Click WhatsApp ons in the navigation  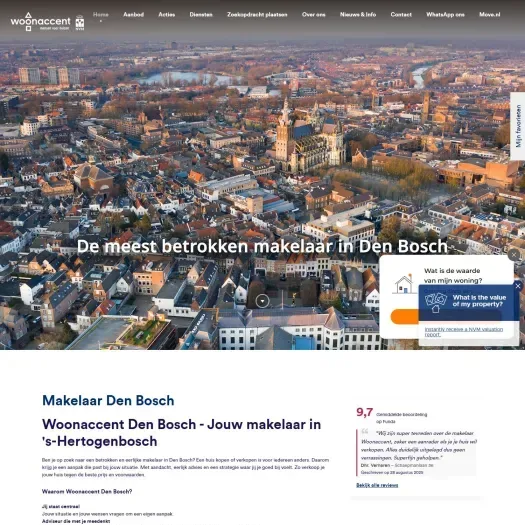[x=445, y=14]
